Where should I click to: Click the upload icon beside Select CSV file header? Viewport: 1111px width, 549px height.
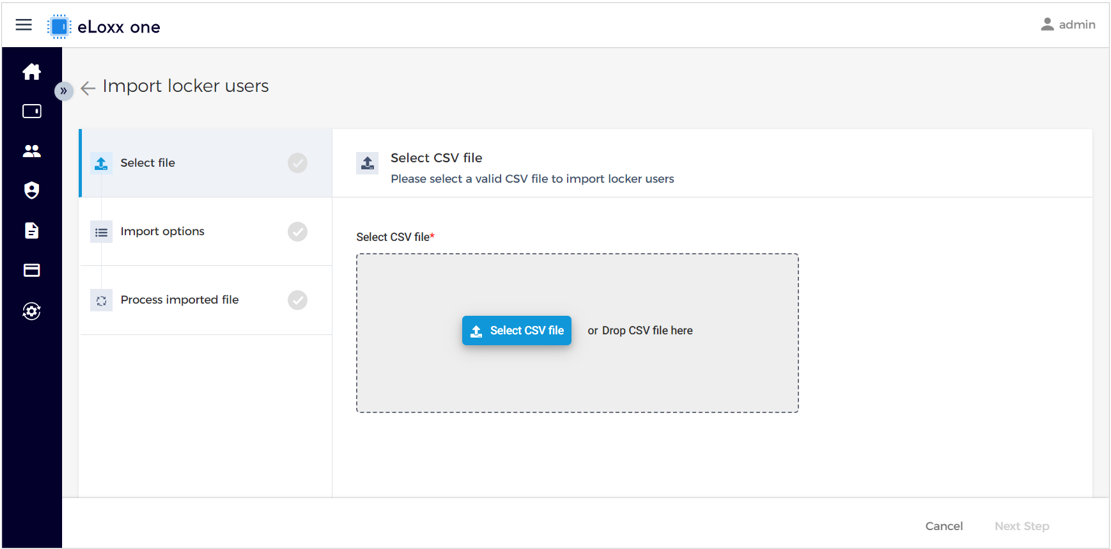click(x=367, y=163)
